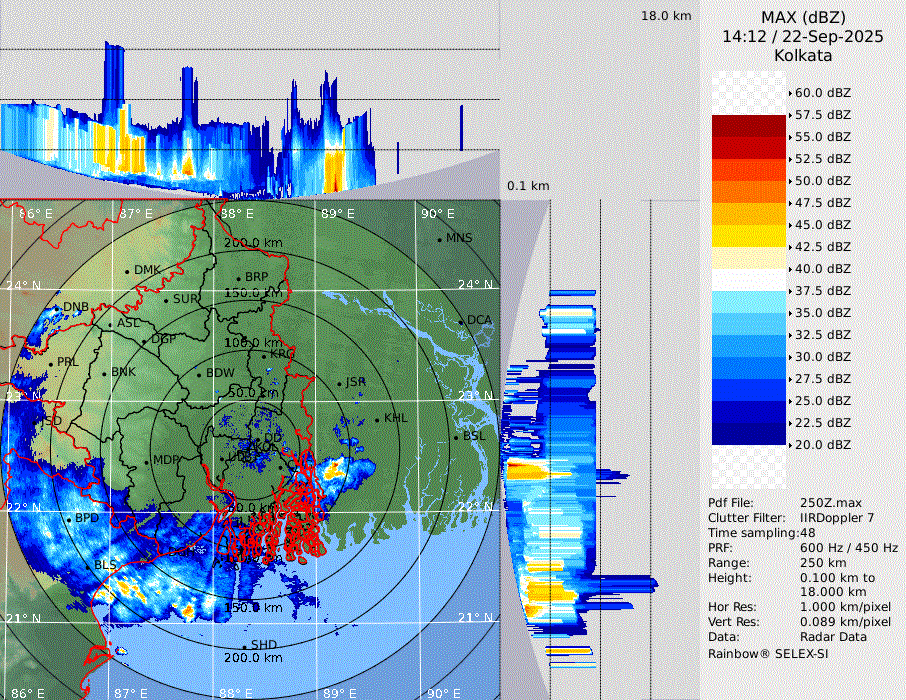
Task: Click the KHL station marker
Action: [x=377, y=419]
